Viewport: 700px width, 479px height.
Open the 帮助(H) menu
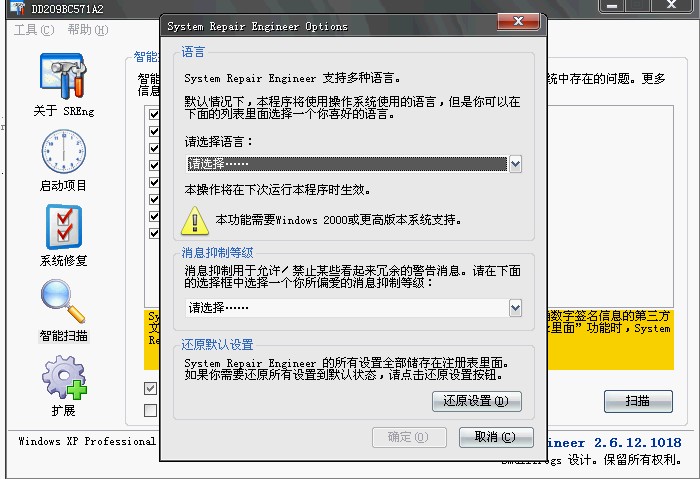point(88,30)
